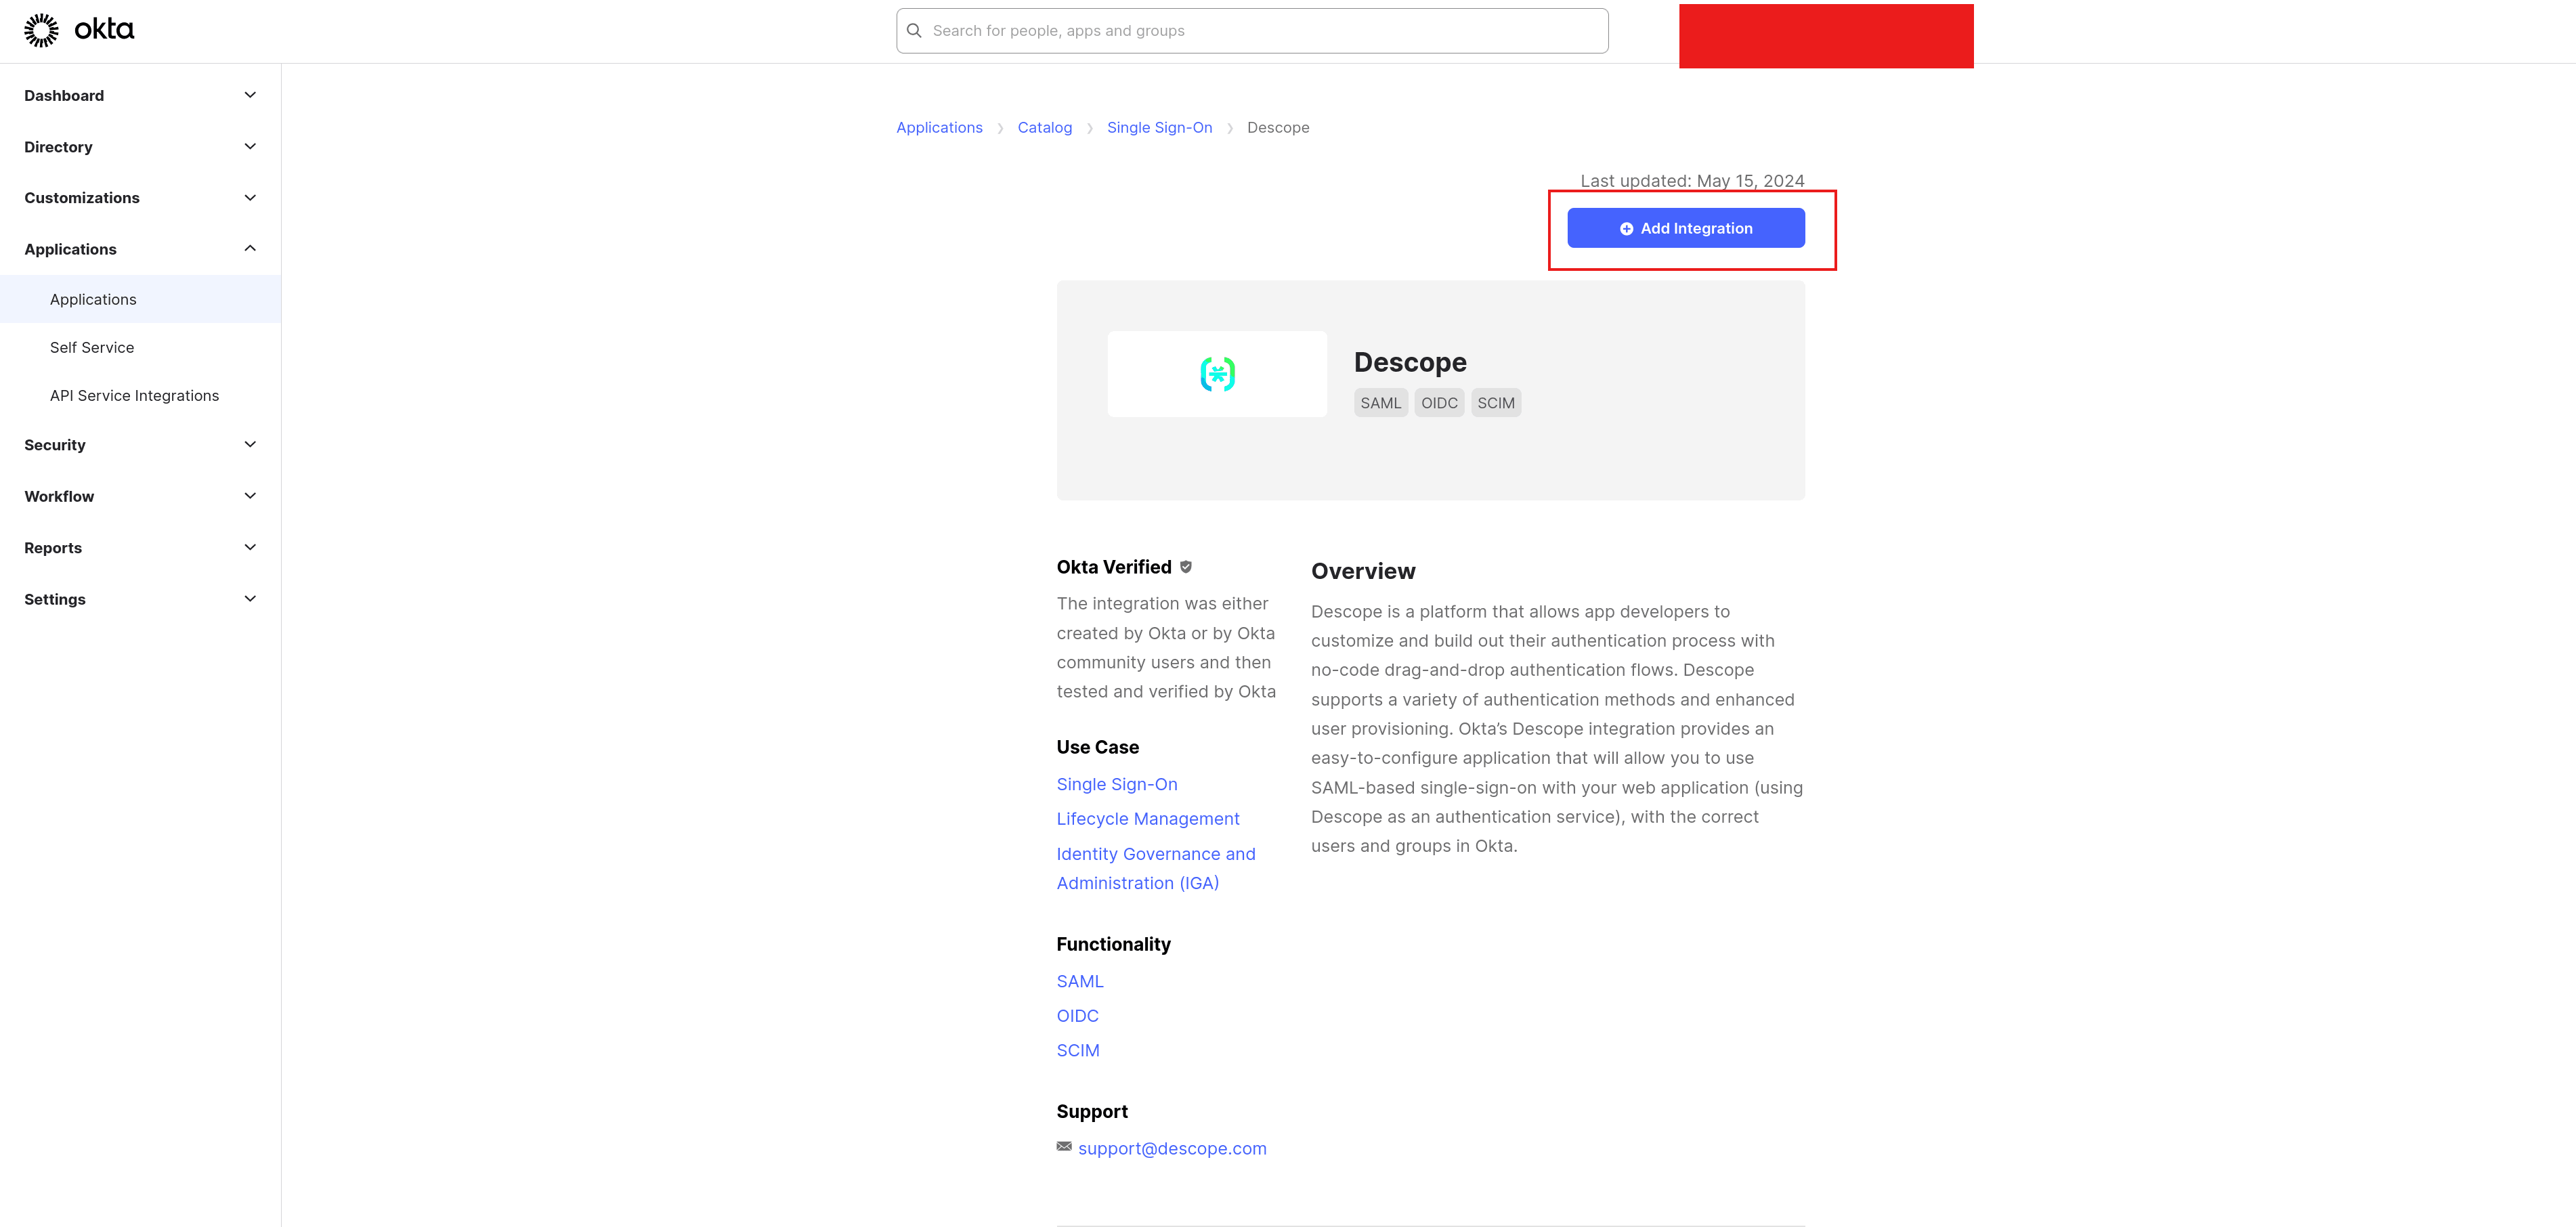Collapse the Applications sidebar section
Image resolution: width=2576 pixels, height=1227 pixels.
(250, 248)
